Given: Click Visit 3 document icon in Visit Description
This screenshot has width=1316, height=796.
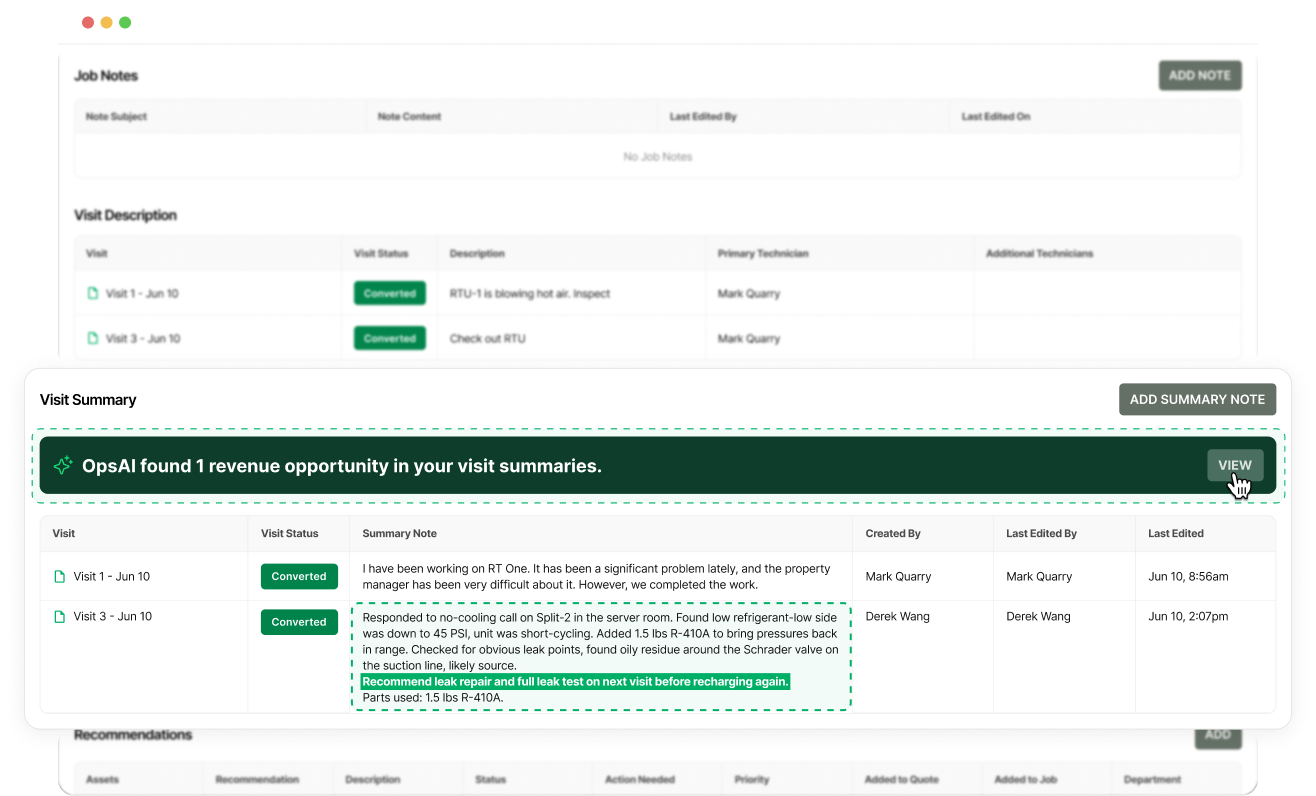Looking at the screenshot, I should (93, 339).
